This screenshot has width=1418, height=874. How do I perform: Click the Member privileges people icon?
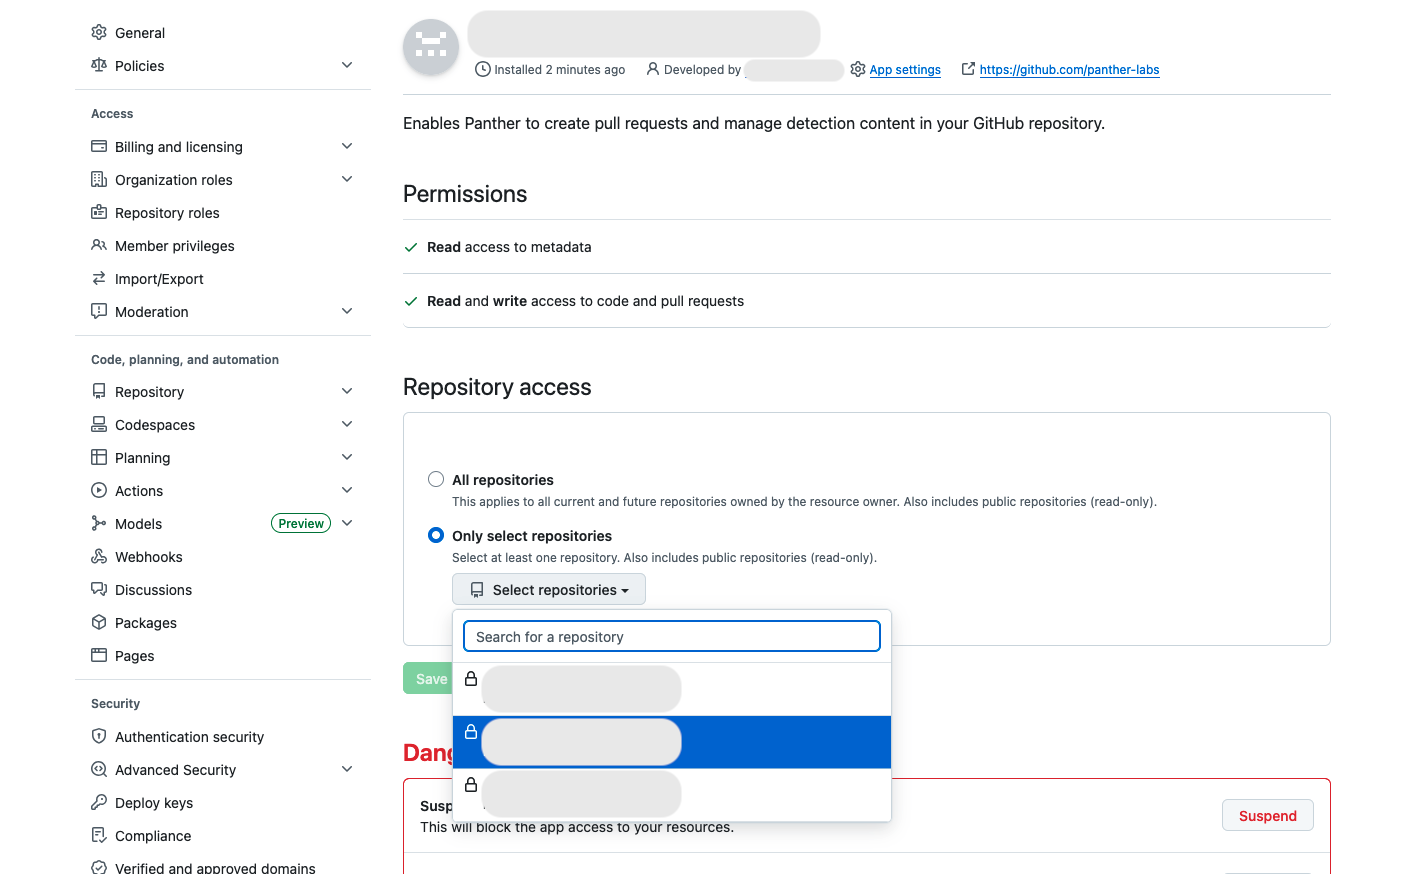point(99,245)
